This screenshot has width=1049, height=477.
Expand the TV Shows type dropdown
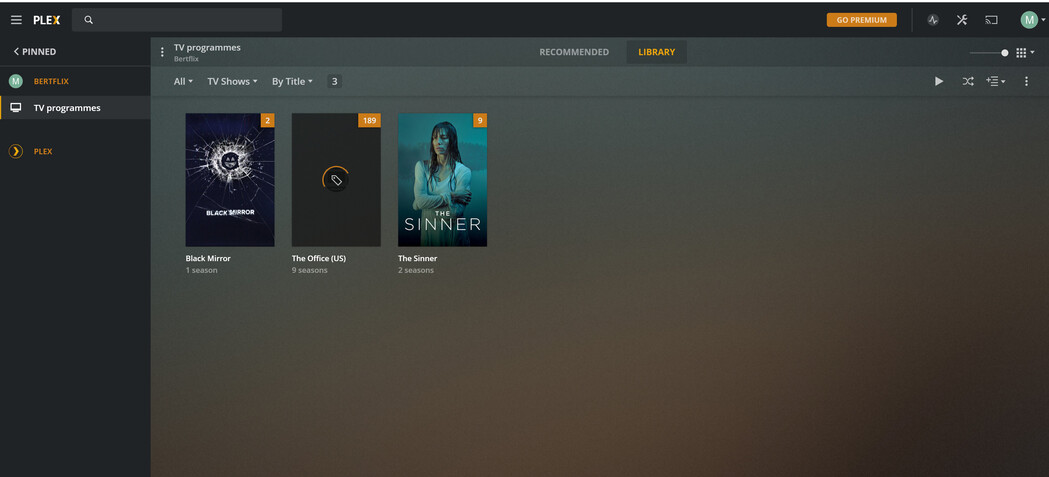click(x=232, y=82)
